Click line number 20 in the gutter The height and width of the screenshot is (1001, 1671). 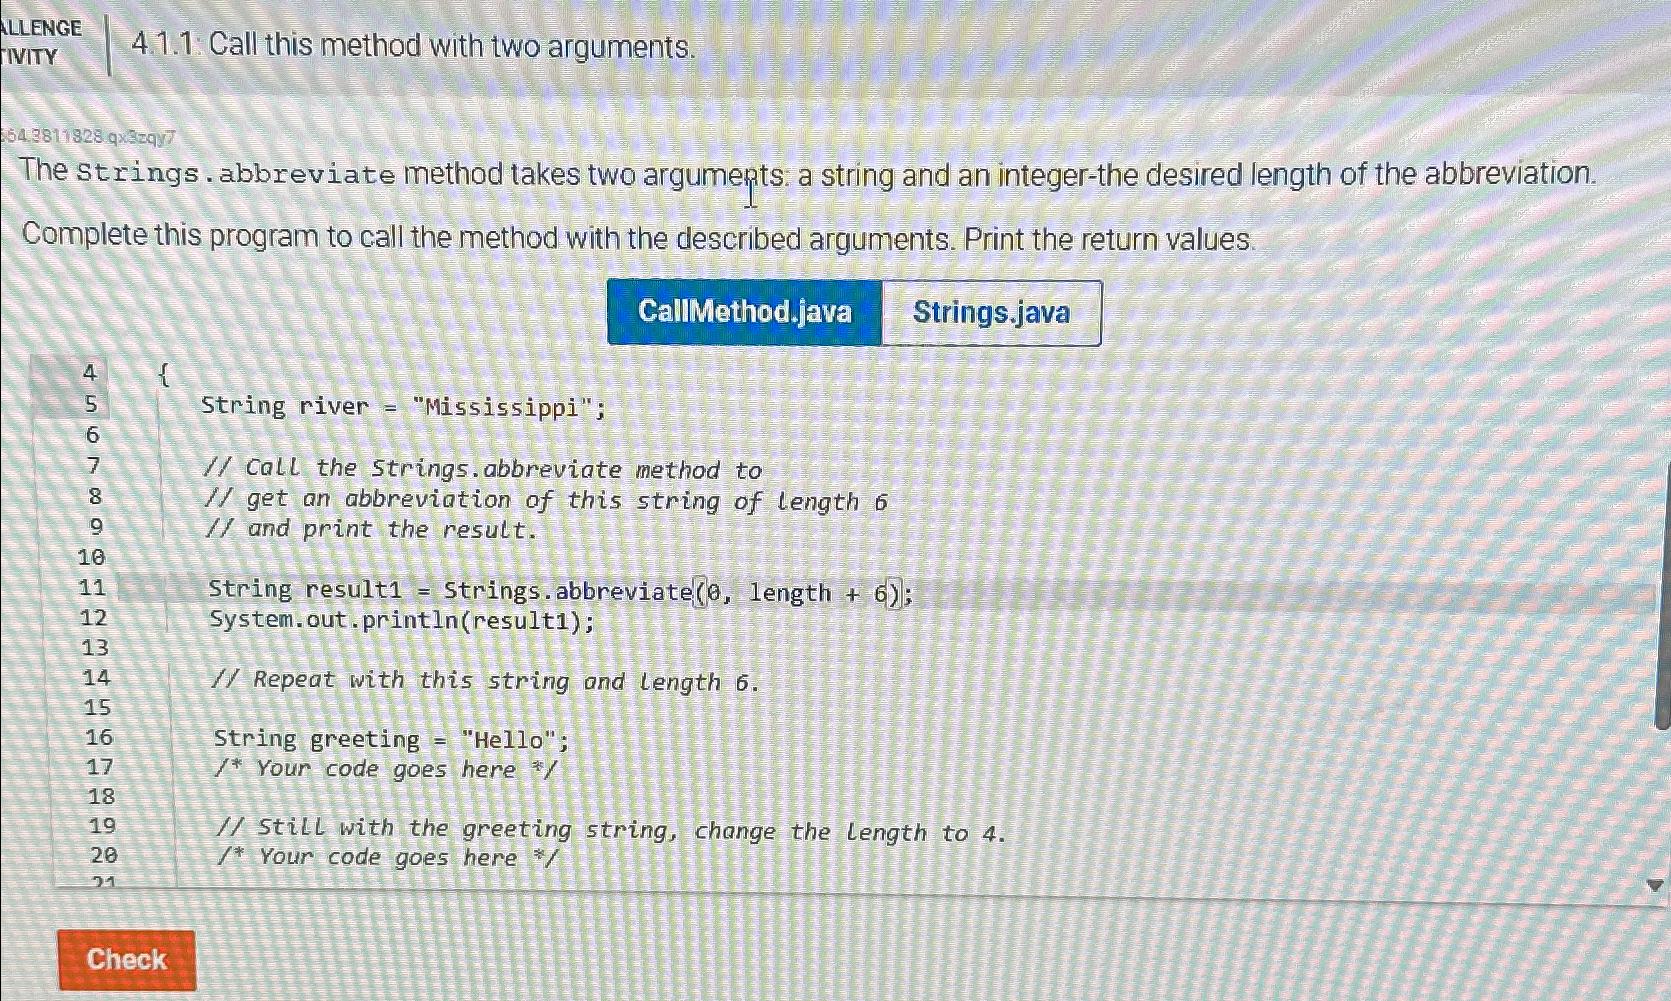(103, 854)
